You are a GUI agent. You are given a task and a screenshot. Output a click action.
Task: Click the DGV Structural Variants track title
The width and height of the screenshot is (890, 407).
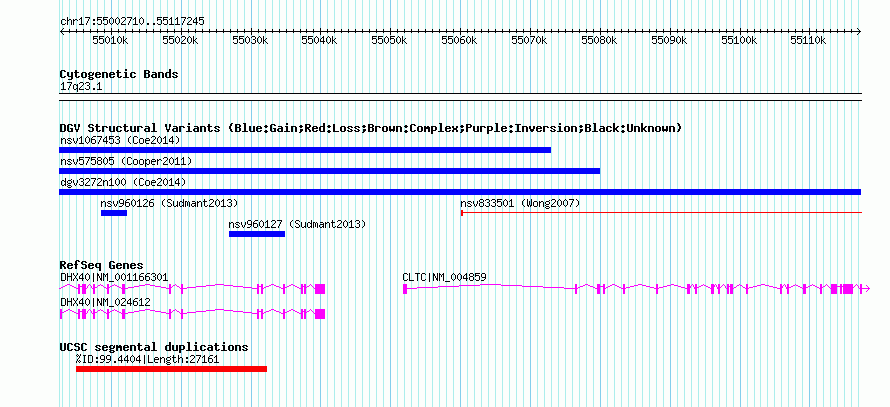tap(371, 128)
